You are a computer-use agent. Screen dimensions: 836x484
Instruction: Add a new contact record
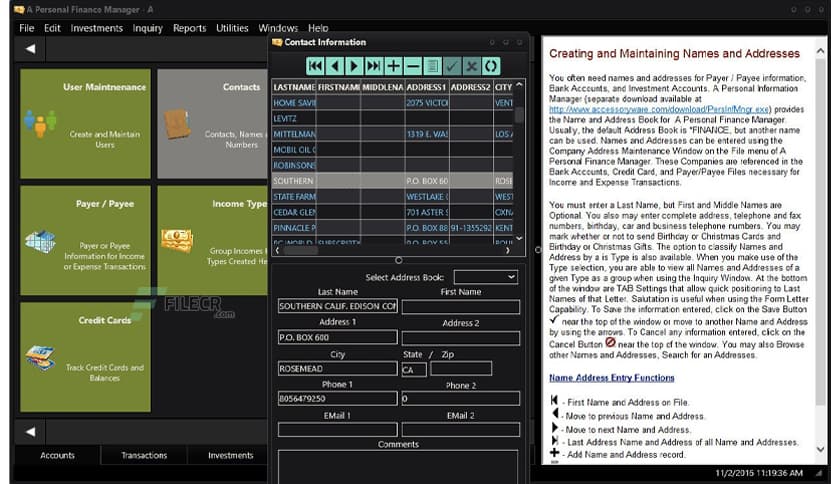click(x=393, y=66)
